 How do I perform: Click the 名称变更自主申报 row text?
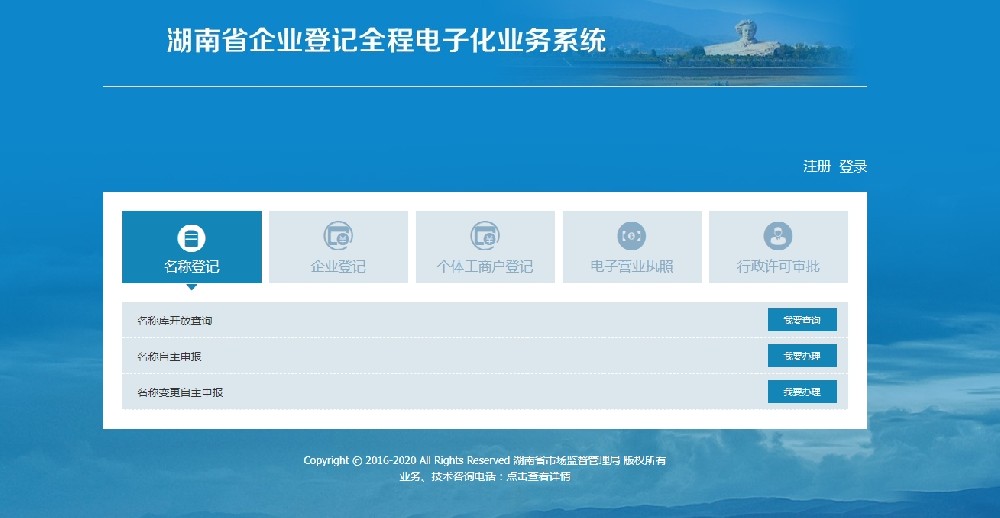click(180, 393)
